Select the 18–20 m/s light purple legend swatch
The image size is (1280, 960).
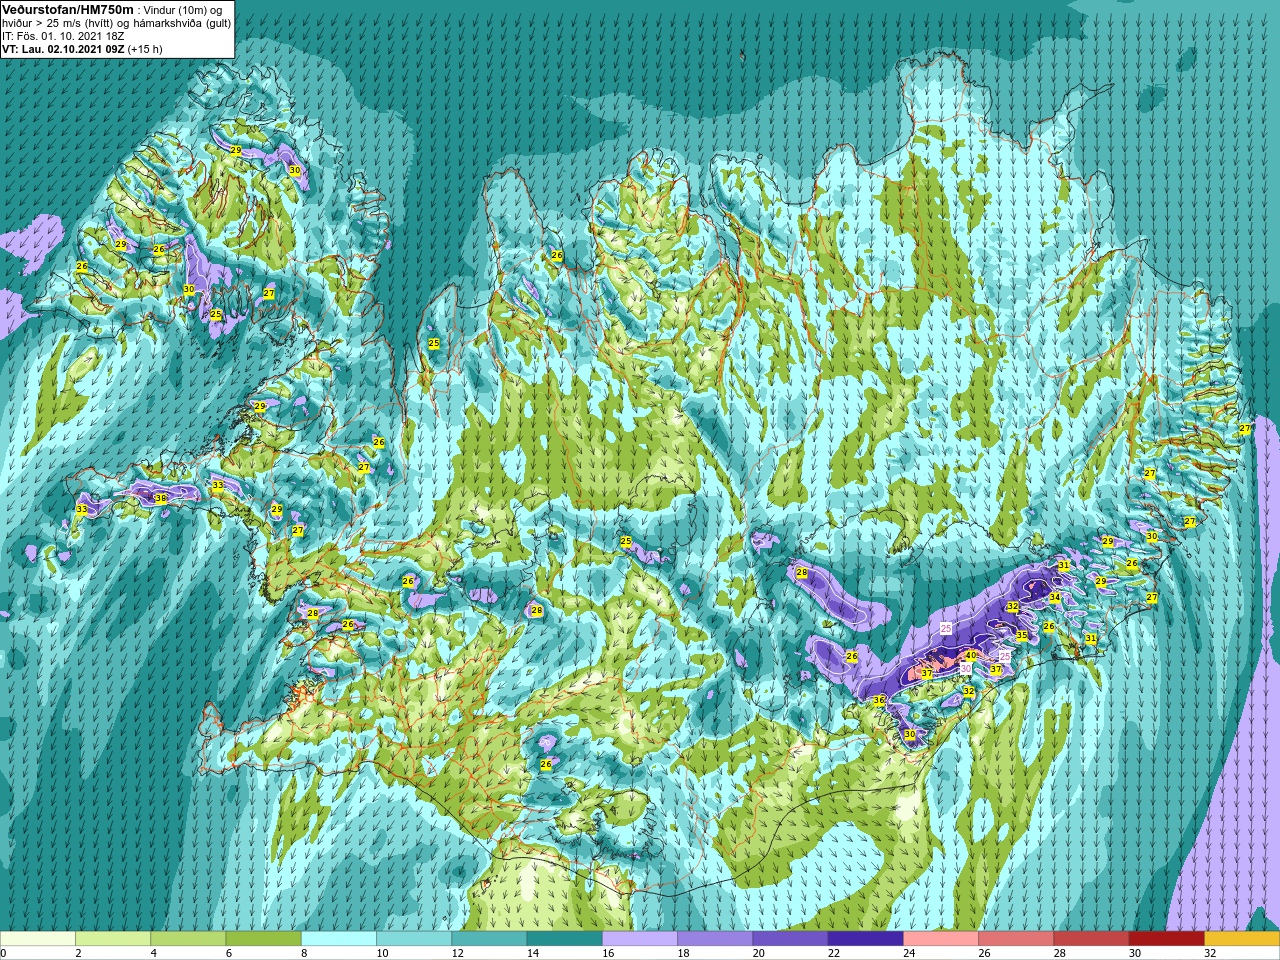715,939
